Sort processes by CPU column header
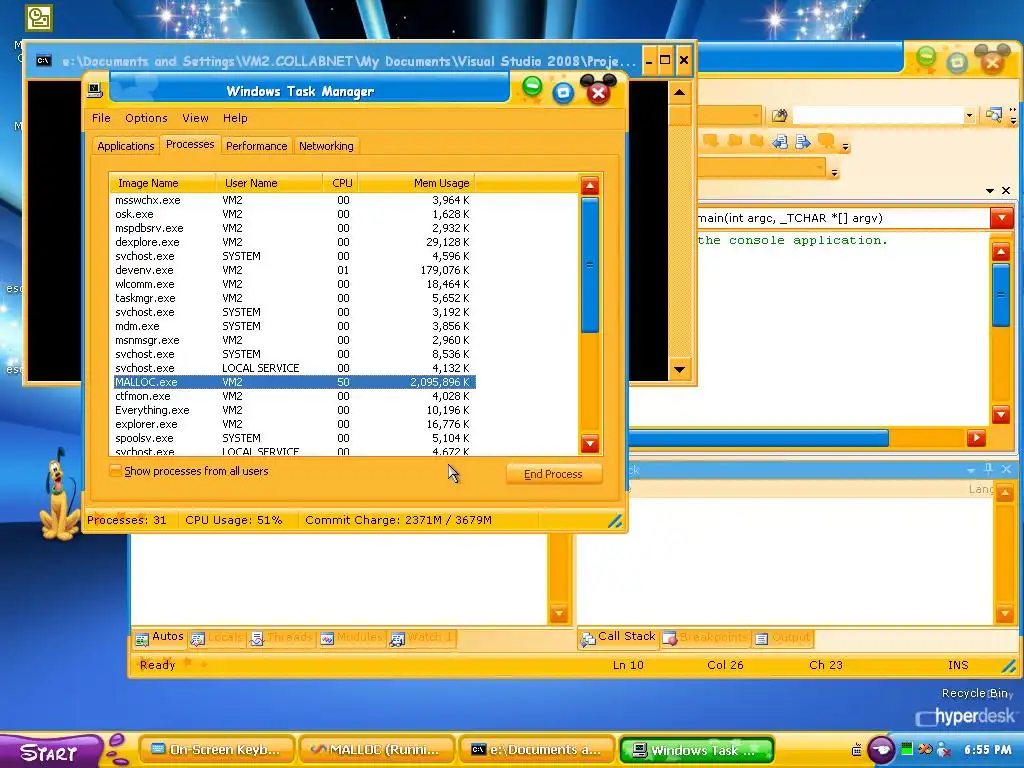The height and width of the screenshot is (768, 1024). [341, 183]
